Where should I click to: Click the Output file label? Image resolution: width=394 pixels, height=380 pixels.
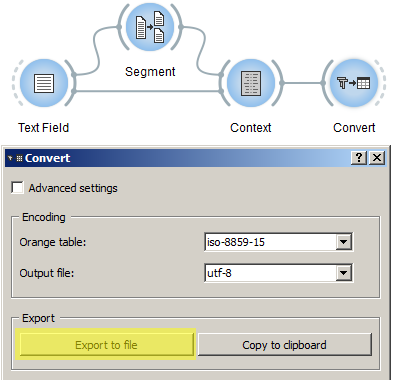[x=47, y=273]
